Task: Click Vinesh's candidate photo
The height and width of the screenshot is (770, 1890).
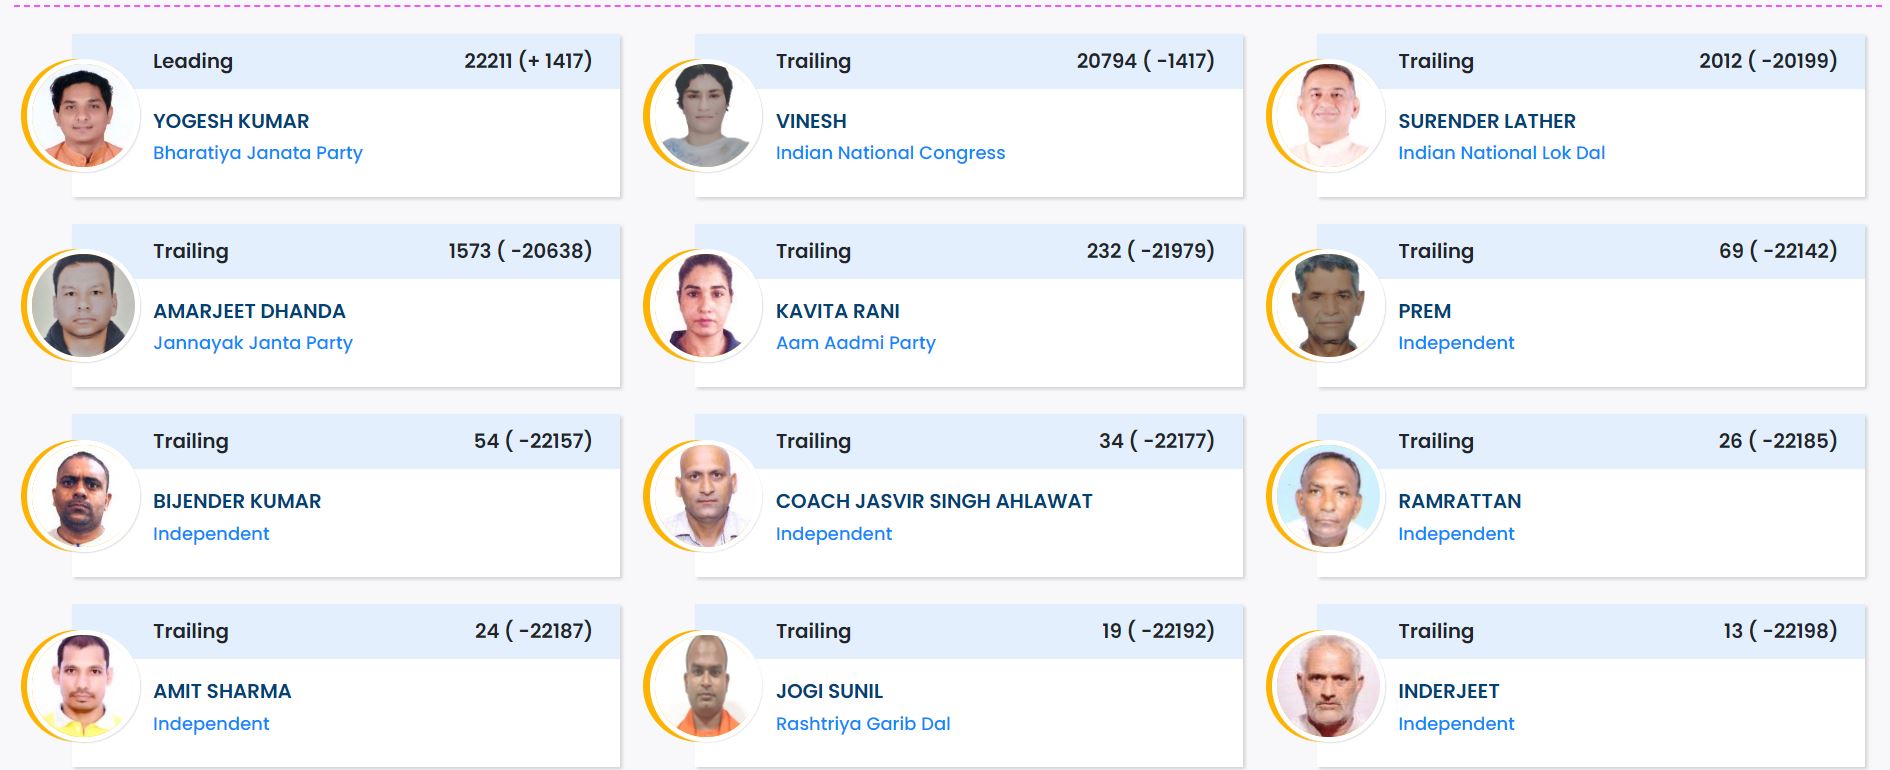Action: 706,116
